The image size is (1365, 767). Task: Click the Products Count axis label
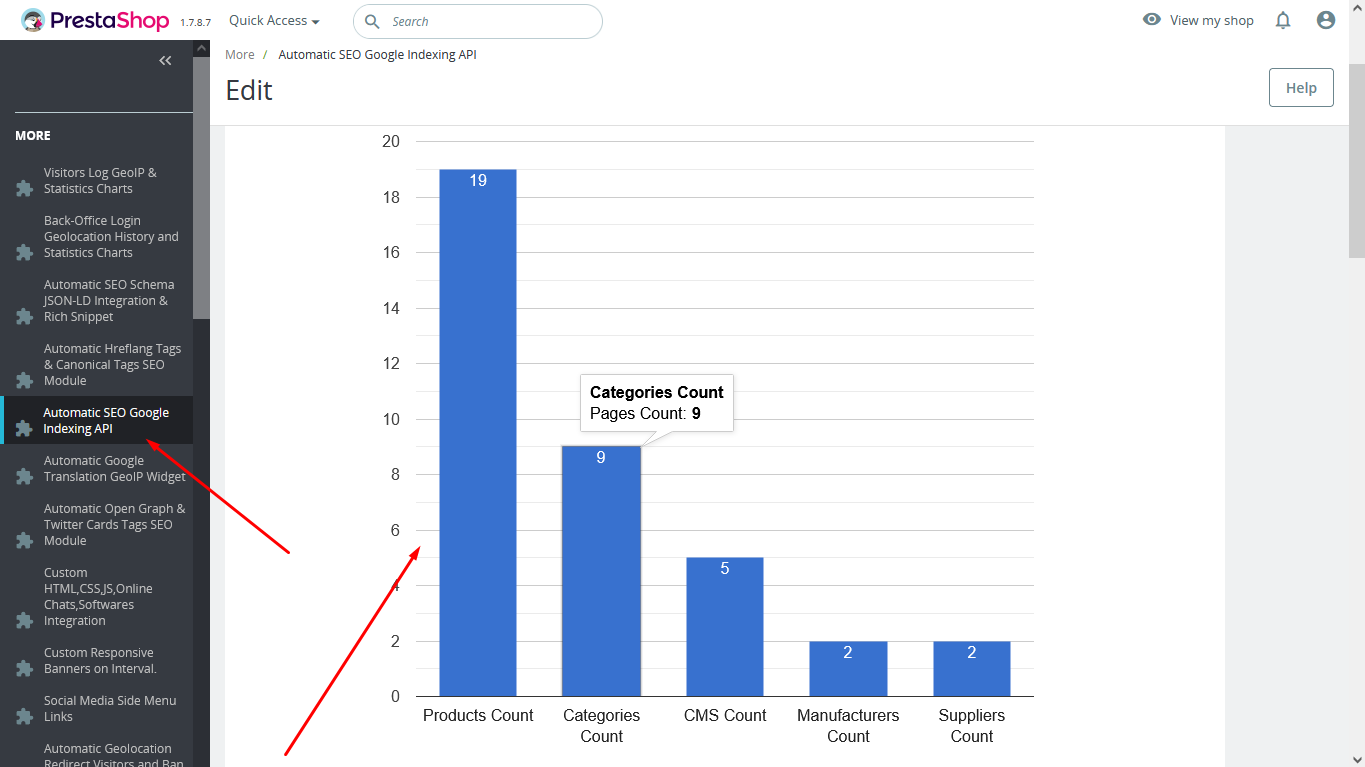point(478,716)
